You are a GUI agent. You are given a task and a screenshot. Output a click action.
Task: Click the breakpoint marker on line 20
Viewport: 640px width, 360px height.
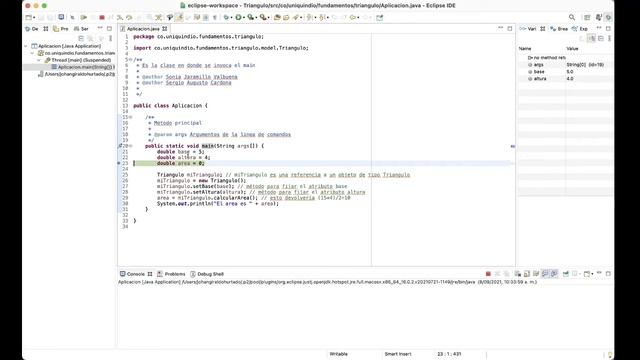coord(120,146)
